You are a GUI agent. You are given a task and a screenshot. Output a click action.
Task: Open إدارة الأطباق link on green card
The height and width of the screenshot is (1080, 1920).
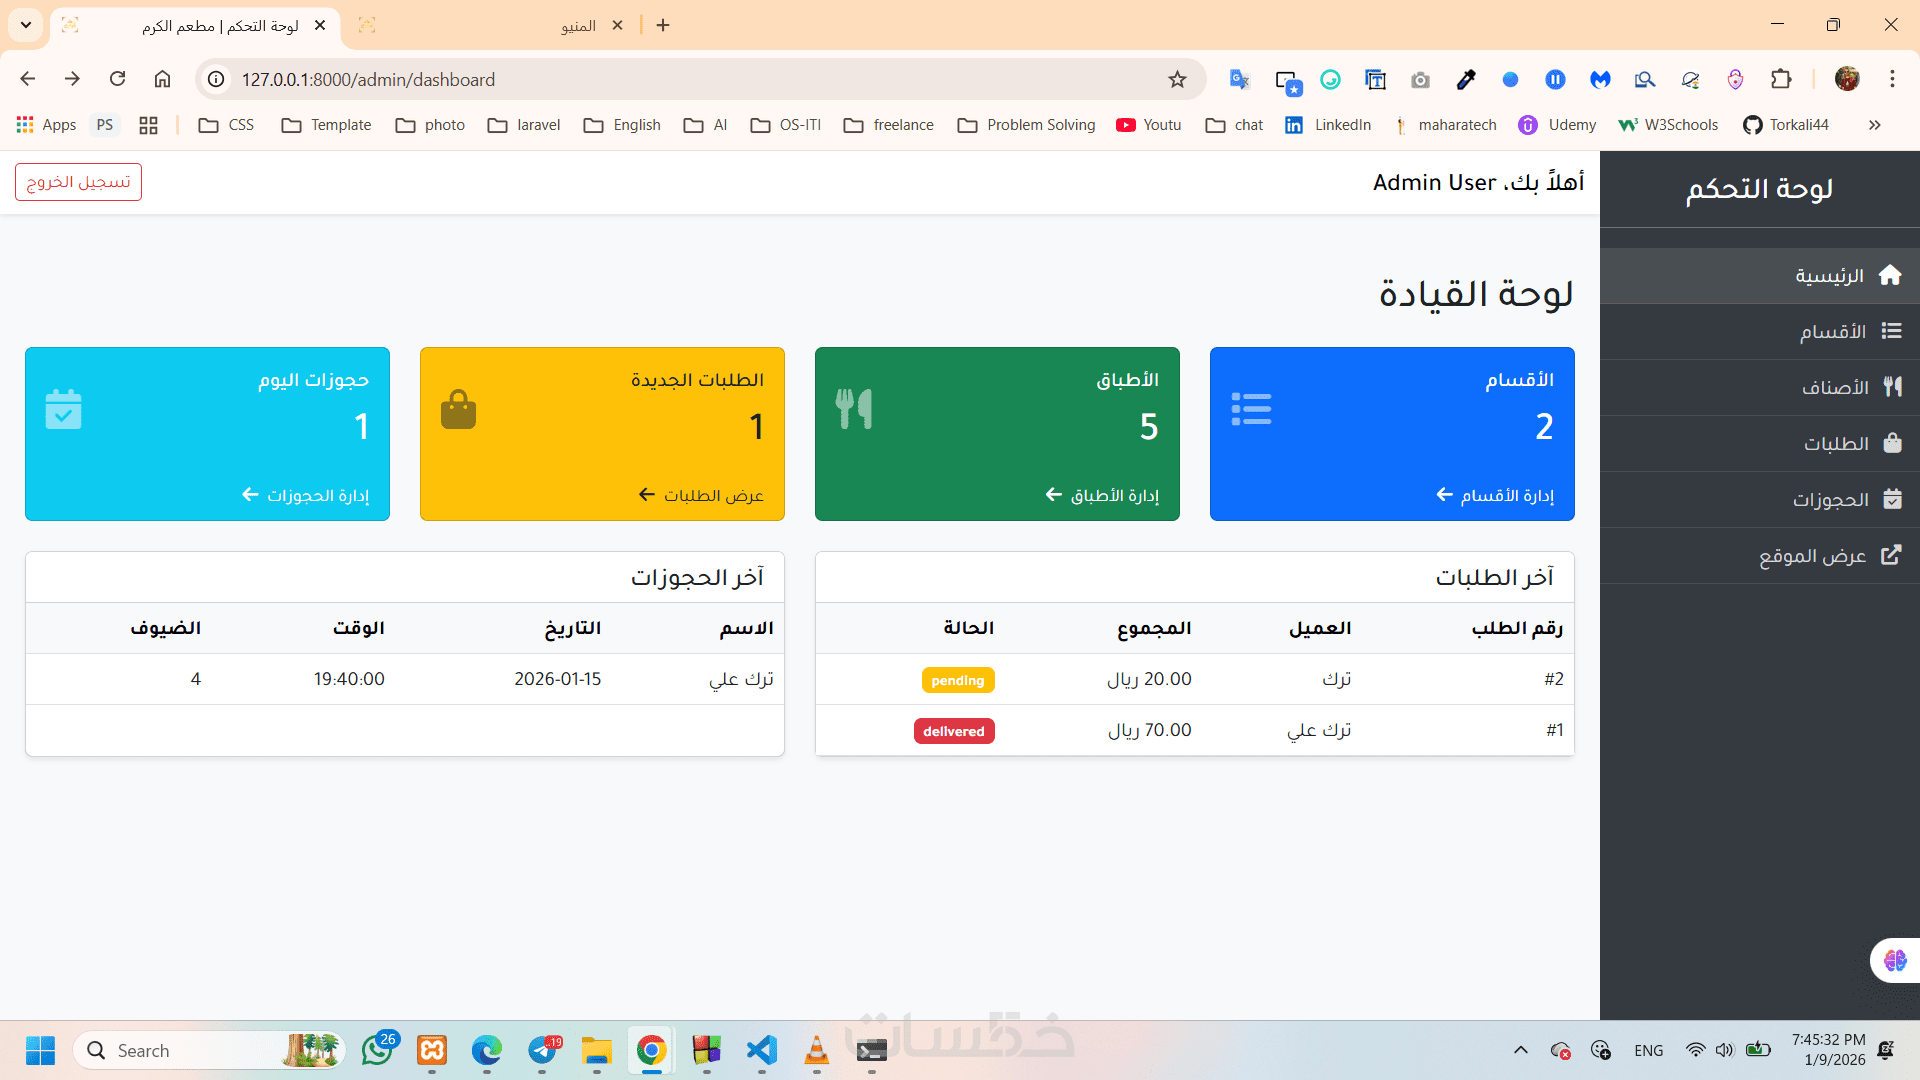(1102, 495)
